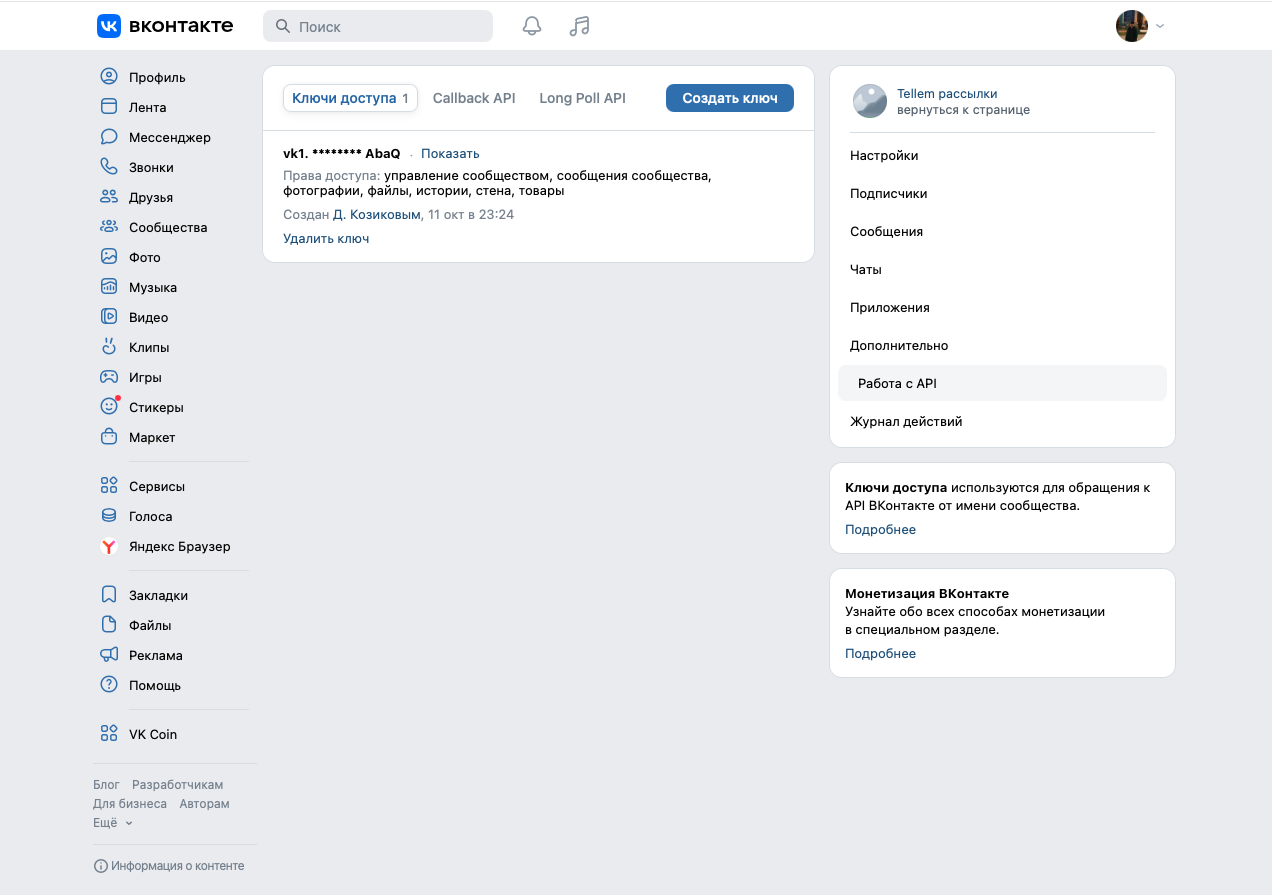Click Tellem рассылки community avatar
Viewport: 1272px width, 895px height.
(870, 101)
